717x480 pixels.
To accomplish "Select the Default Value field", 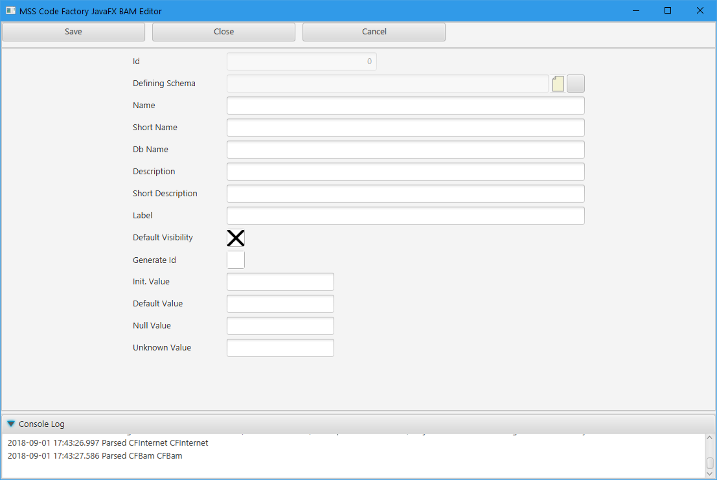I will 280,304.
